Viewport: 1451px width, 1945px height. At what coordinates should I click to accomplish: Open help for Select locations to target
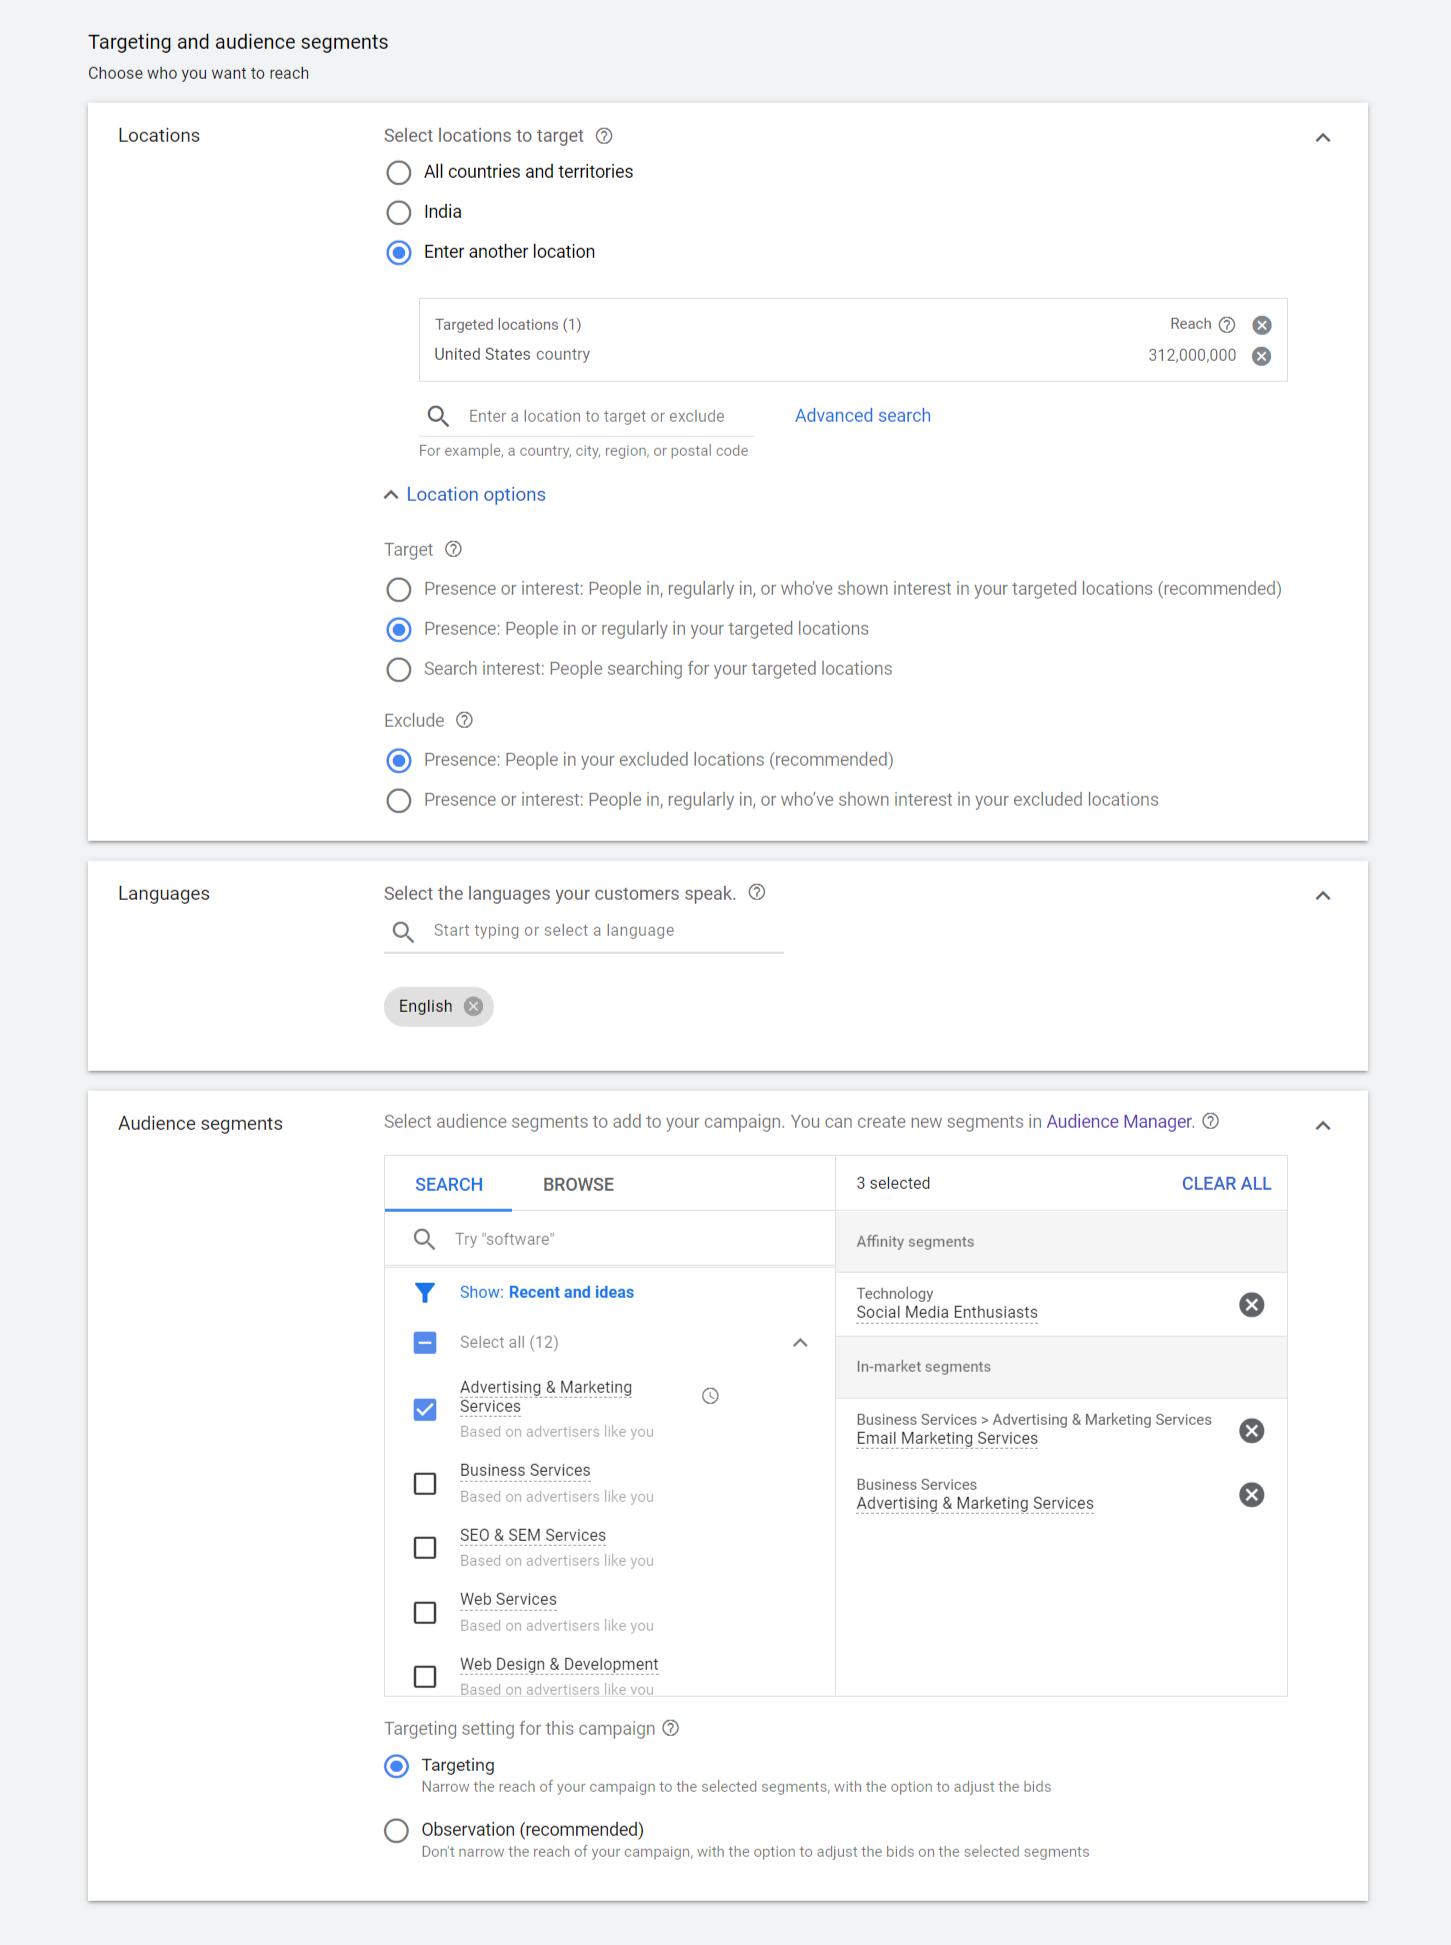[x=604, y=136]
